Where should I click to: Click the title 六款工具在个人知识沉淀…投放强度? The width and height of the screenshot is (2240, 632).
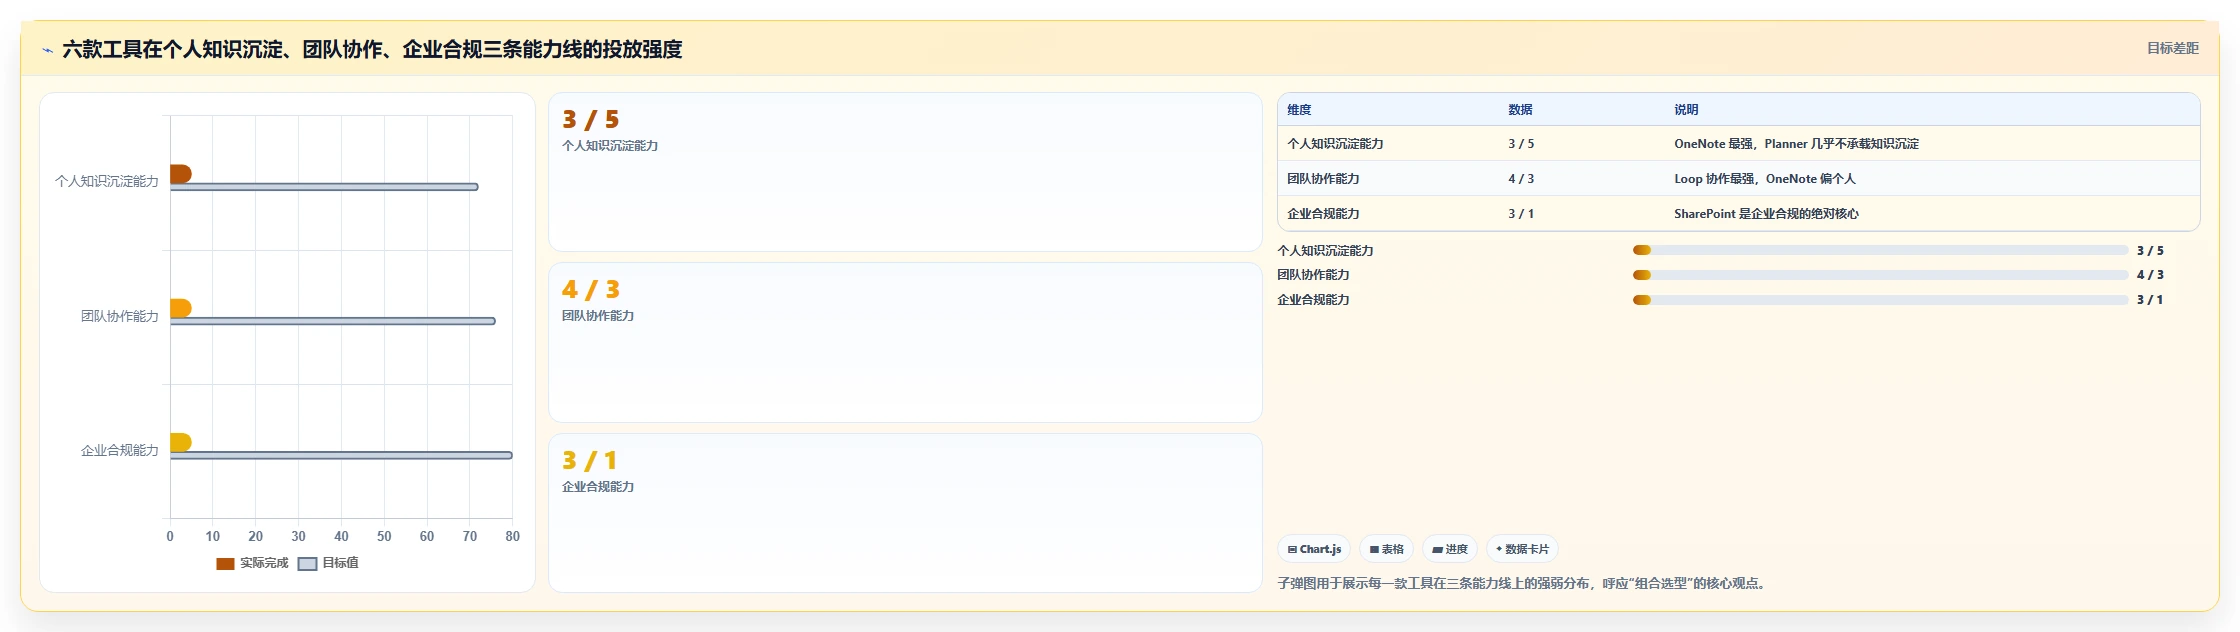tap(372, 49)
